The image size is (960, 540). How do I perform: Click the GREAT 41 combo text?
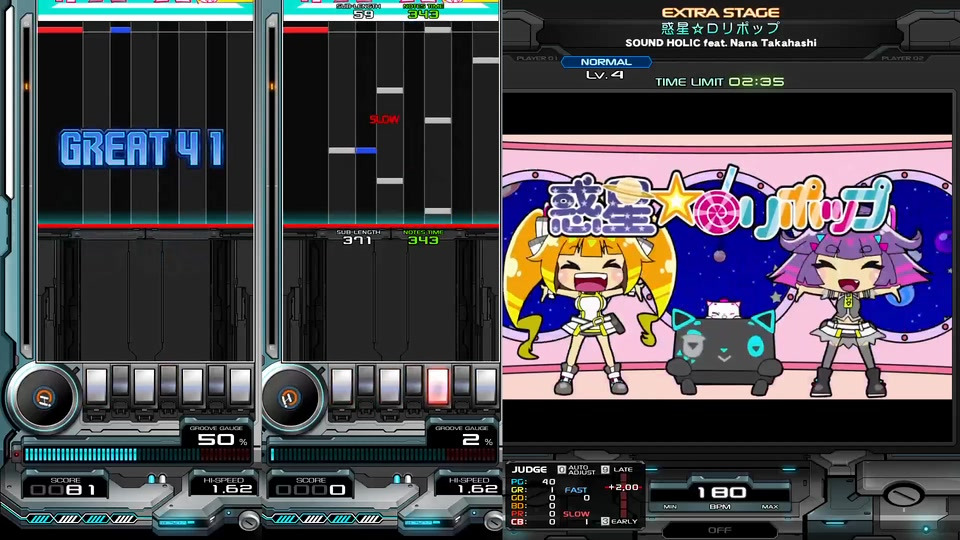(x=141, y=149)
